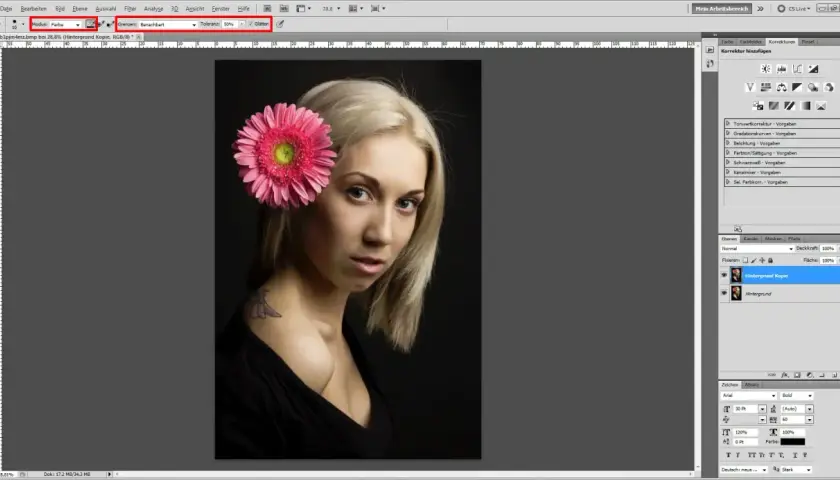Open the Grenzen dropdown
The width and height of the screenshot is (840, 480).
point(168,24)
